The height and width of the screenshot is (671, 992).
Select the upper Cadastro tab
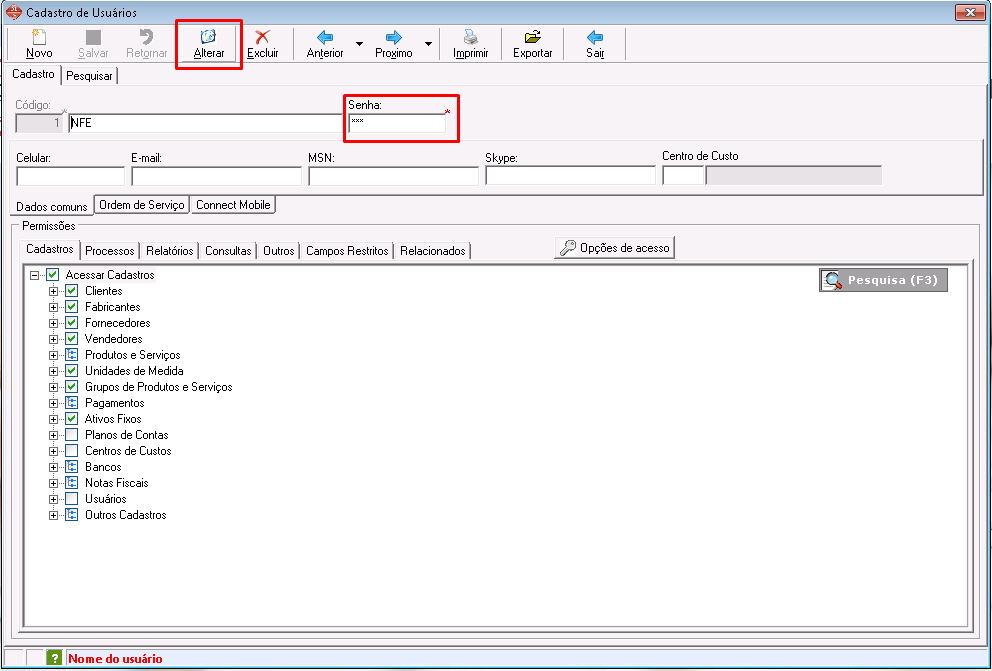tap(34, 74)
